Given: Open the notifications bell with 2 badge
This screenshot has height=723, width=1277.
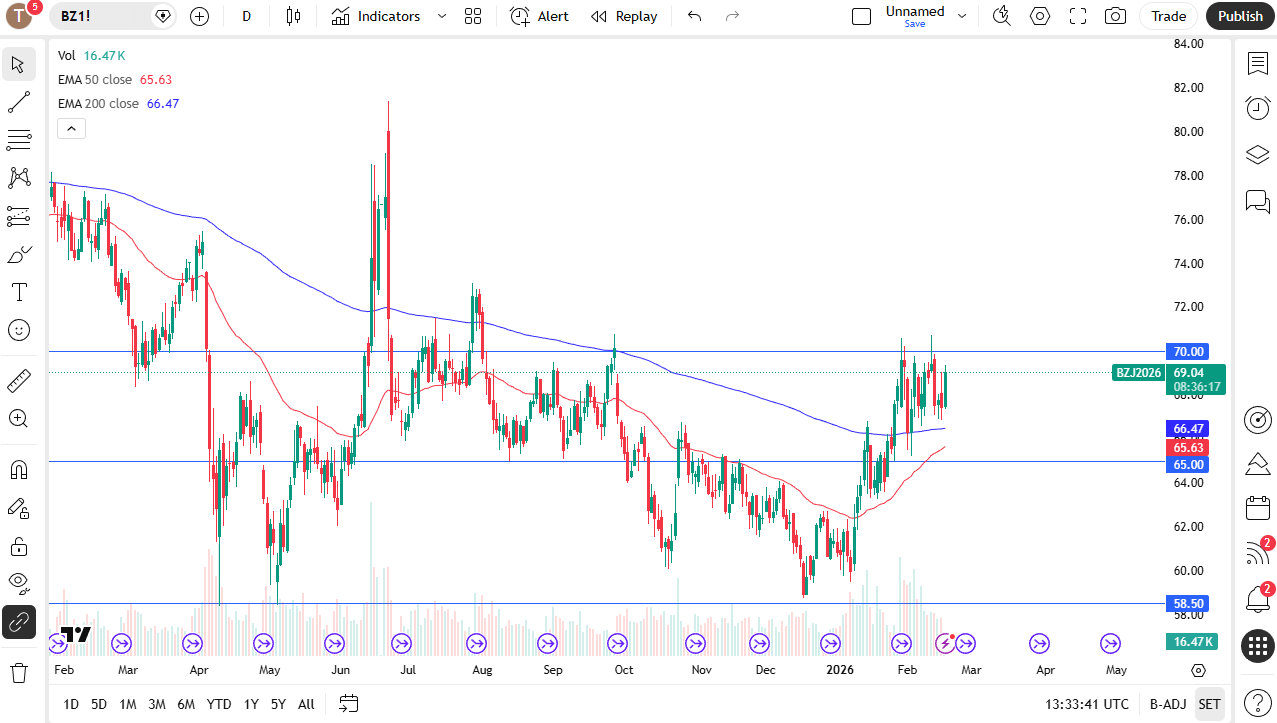Looking at the screenshot, I should pyautogui.click(x=1257, y=598).
